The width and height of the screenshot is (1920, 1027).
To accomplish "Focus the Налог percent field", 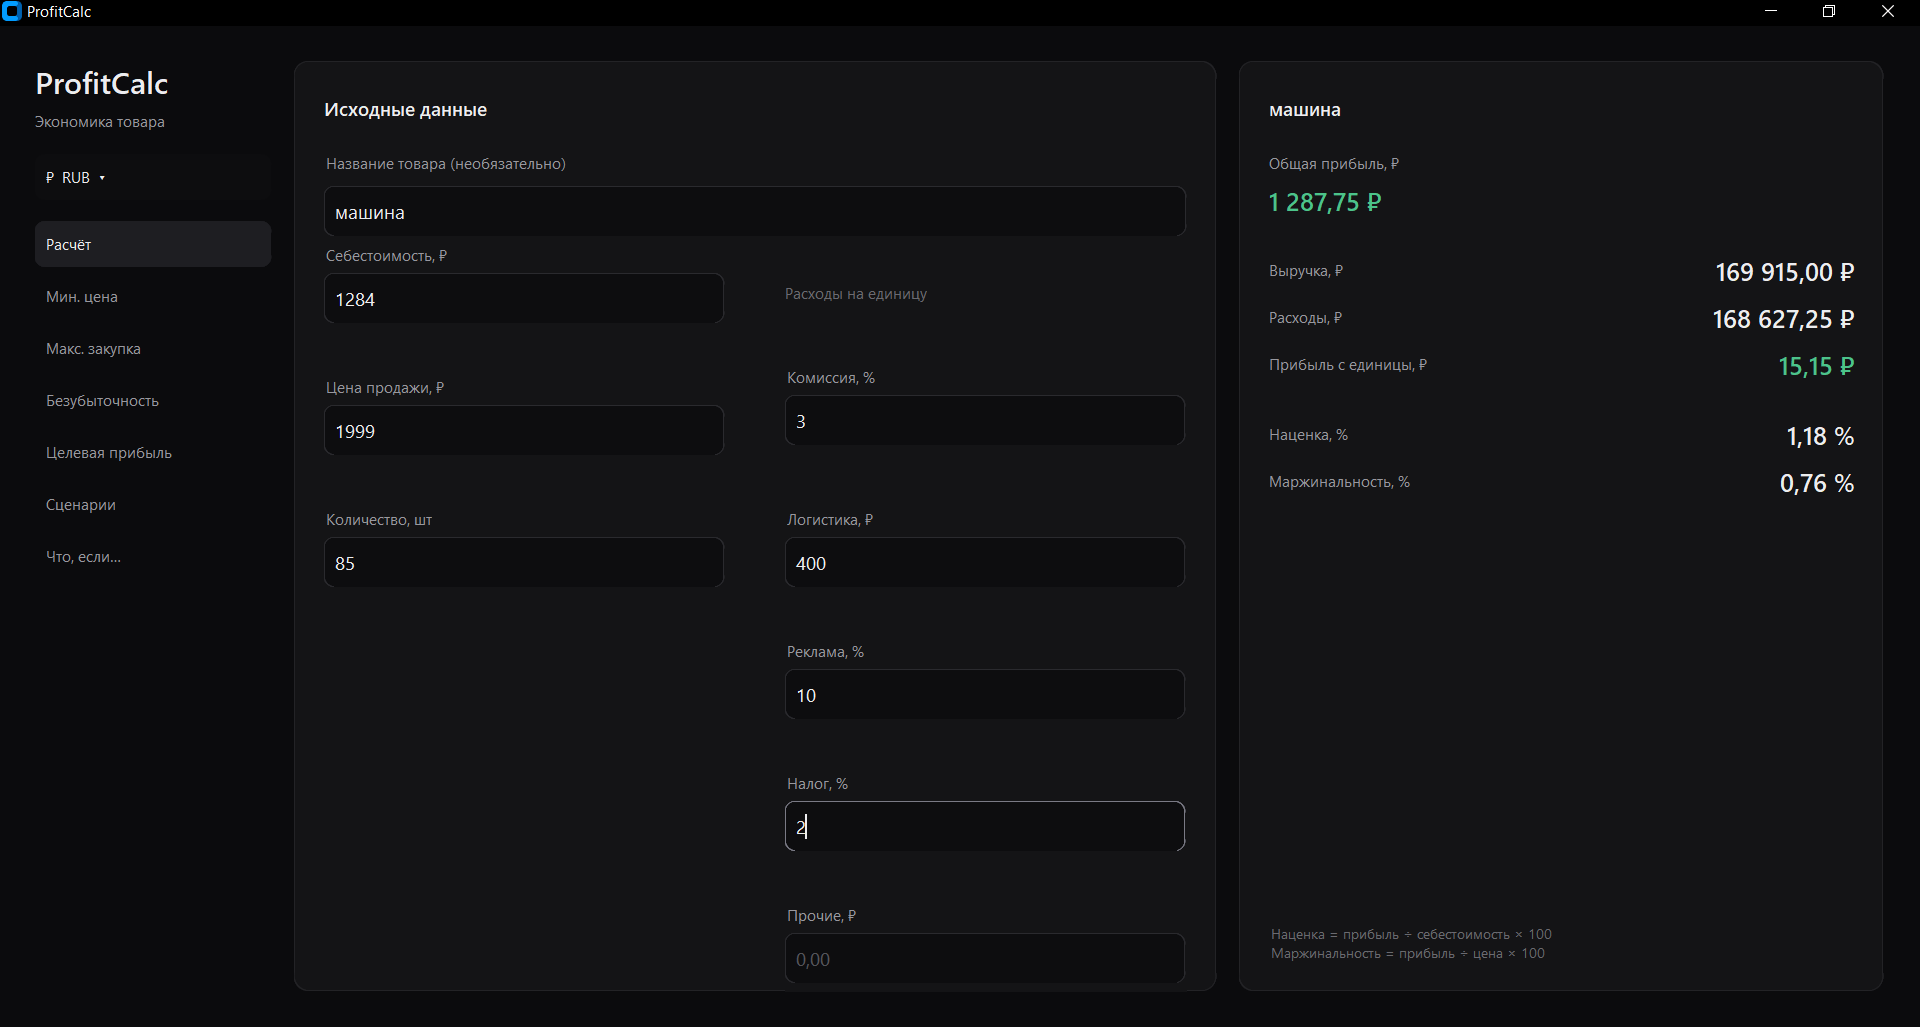I will [985, 827].
